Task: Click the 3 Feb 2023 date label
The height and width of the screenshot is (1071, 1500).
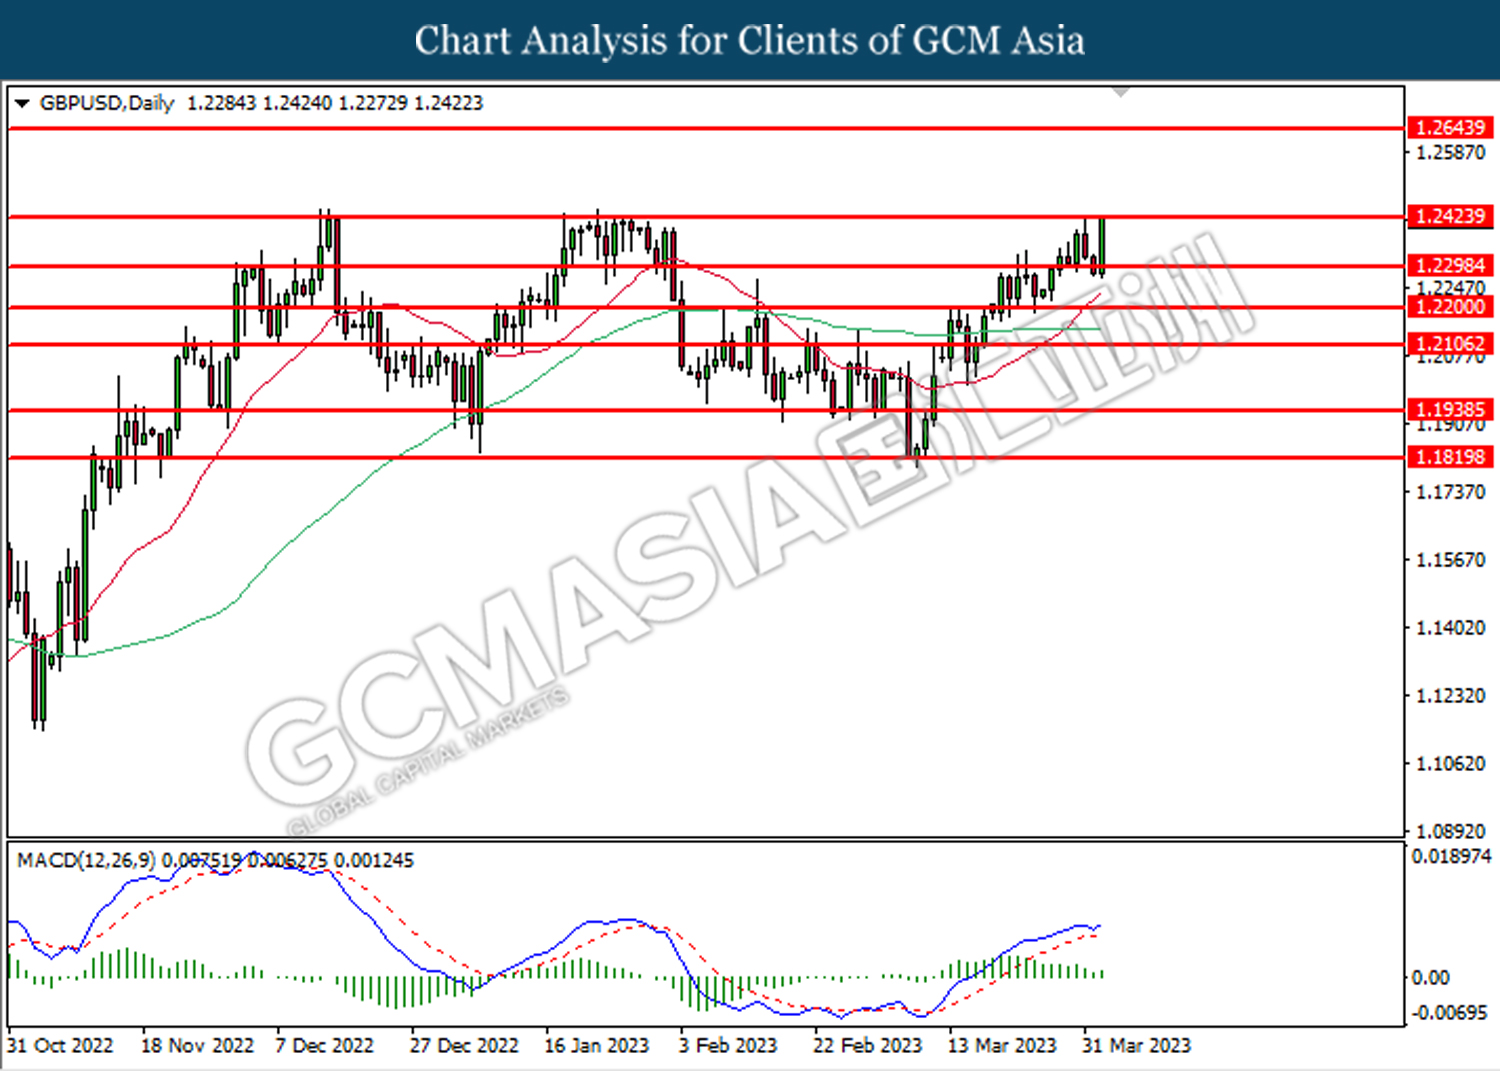Action: point(728,1046)
